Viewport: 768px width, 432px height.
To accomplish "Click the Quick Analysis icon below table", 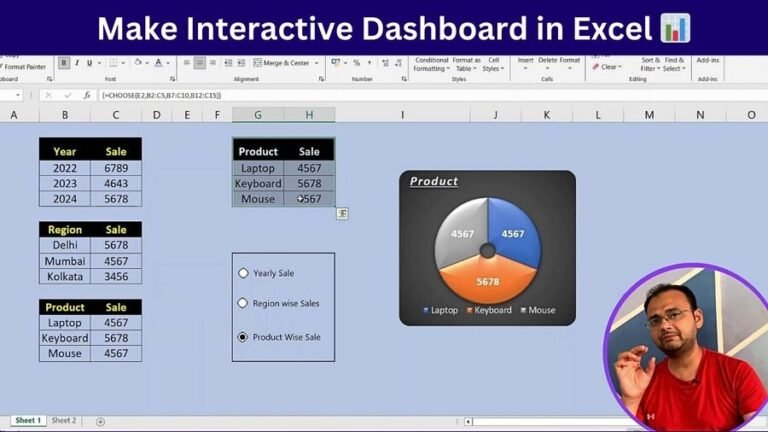I will (342, 213).
